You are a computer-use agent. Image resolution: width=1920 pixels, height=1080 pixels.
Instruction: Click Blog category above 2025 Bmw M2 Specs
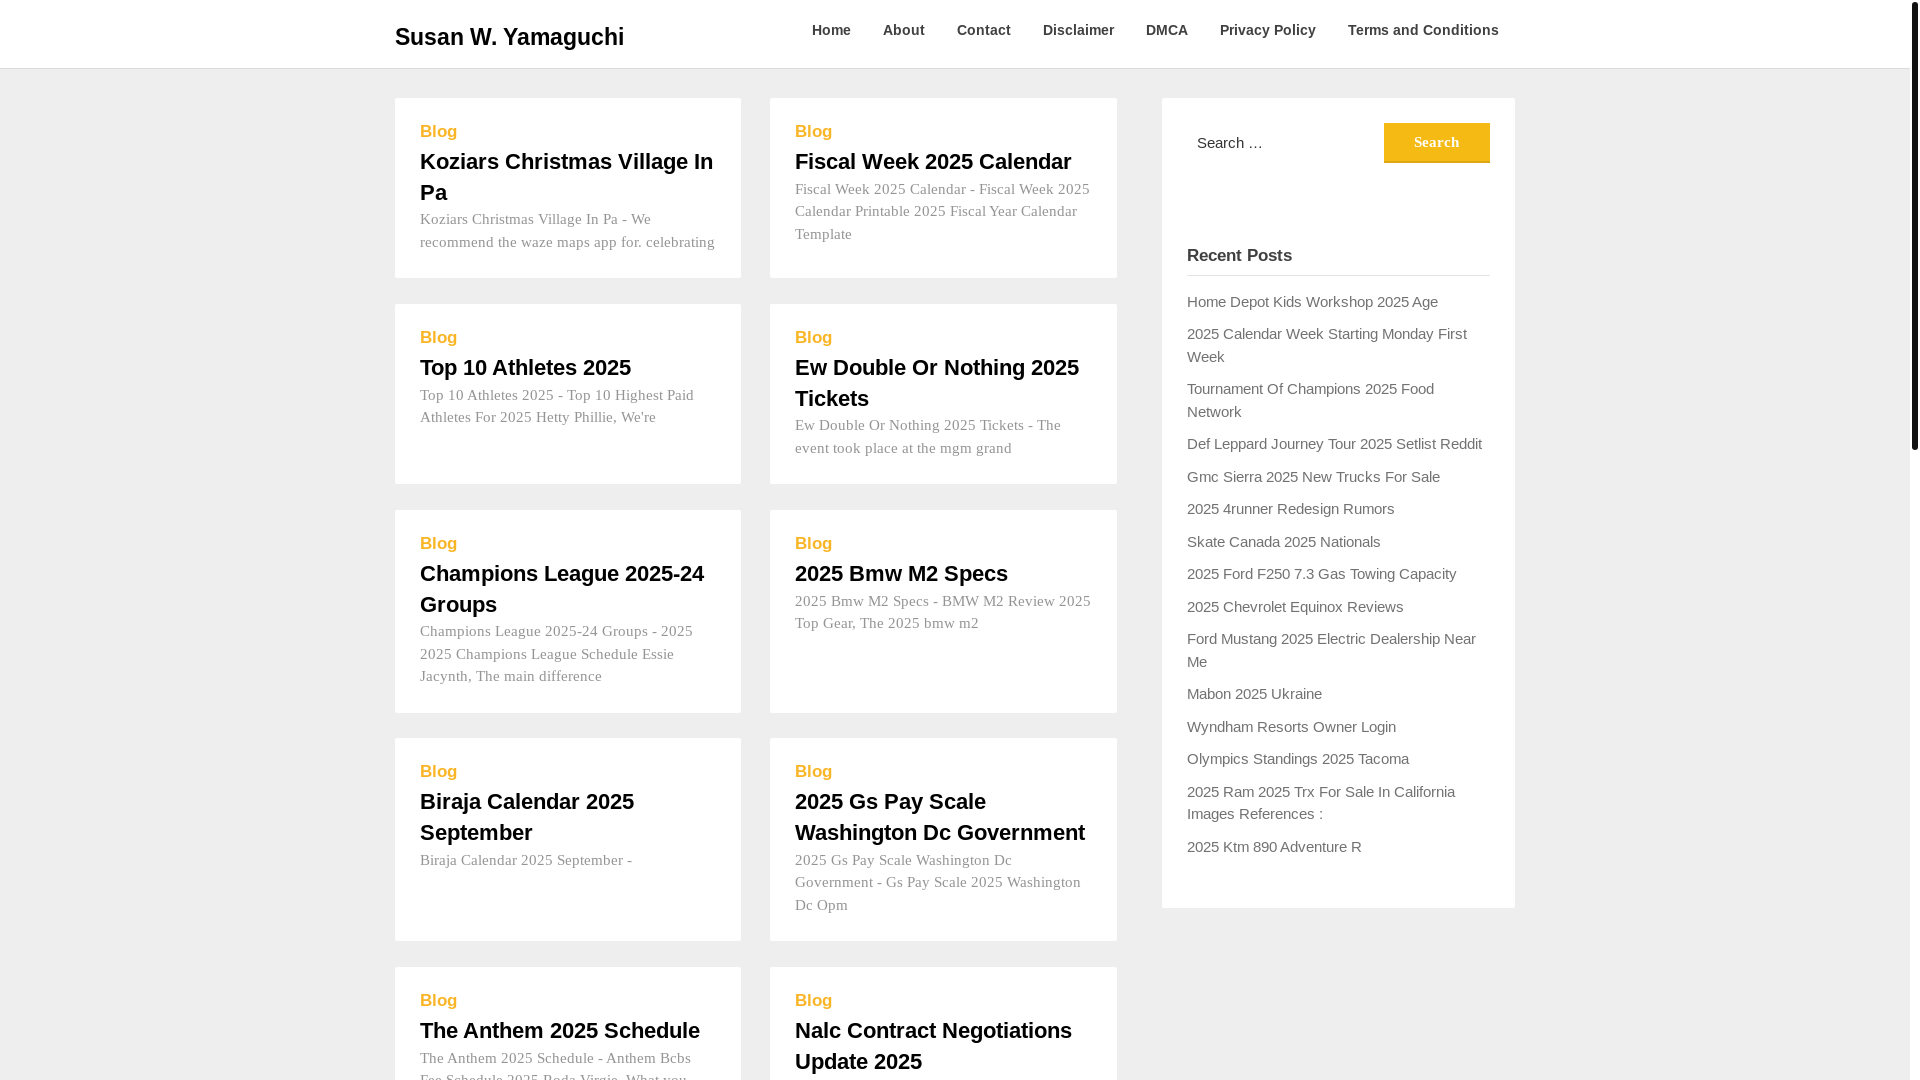pyautogui.click(x=813, y=543)
